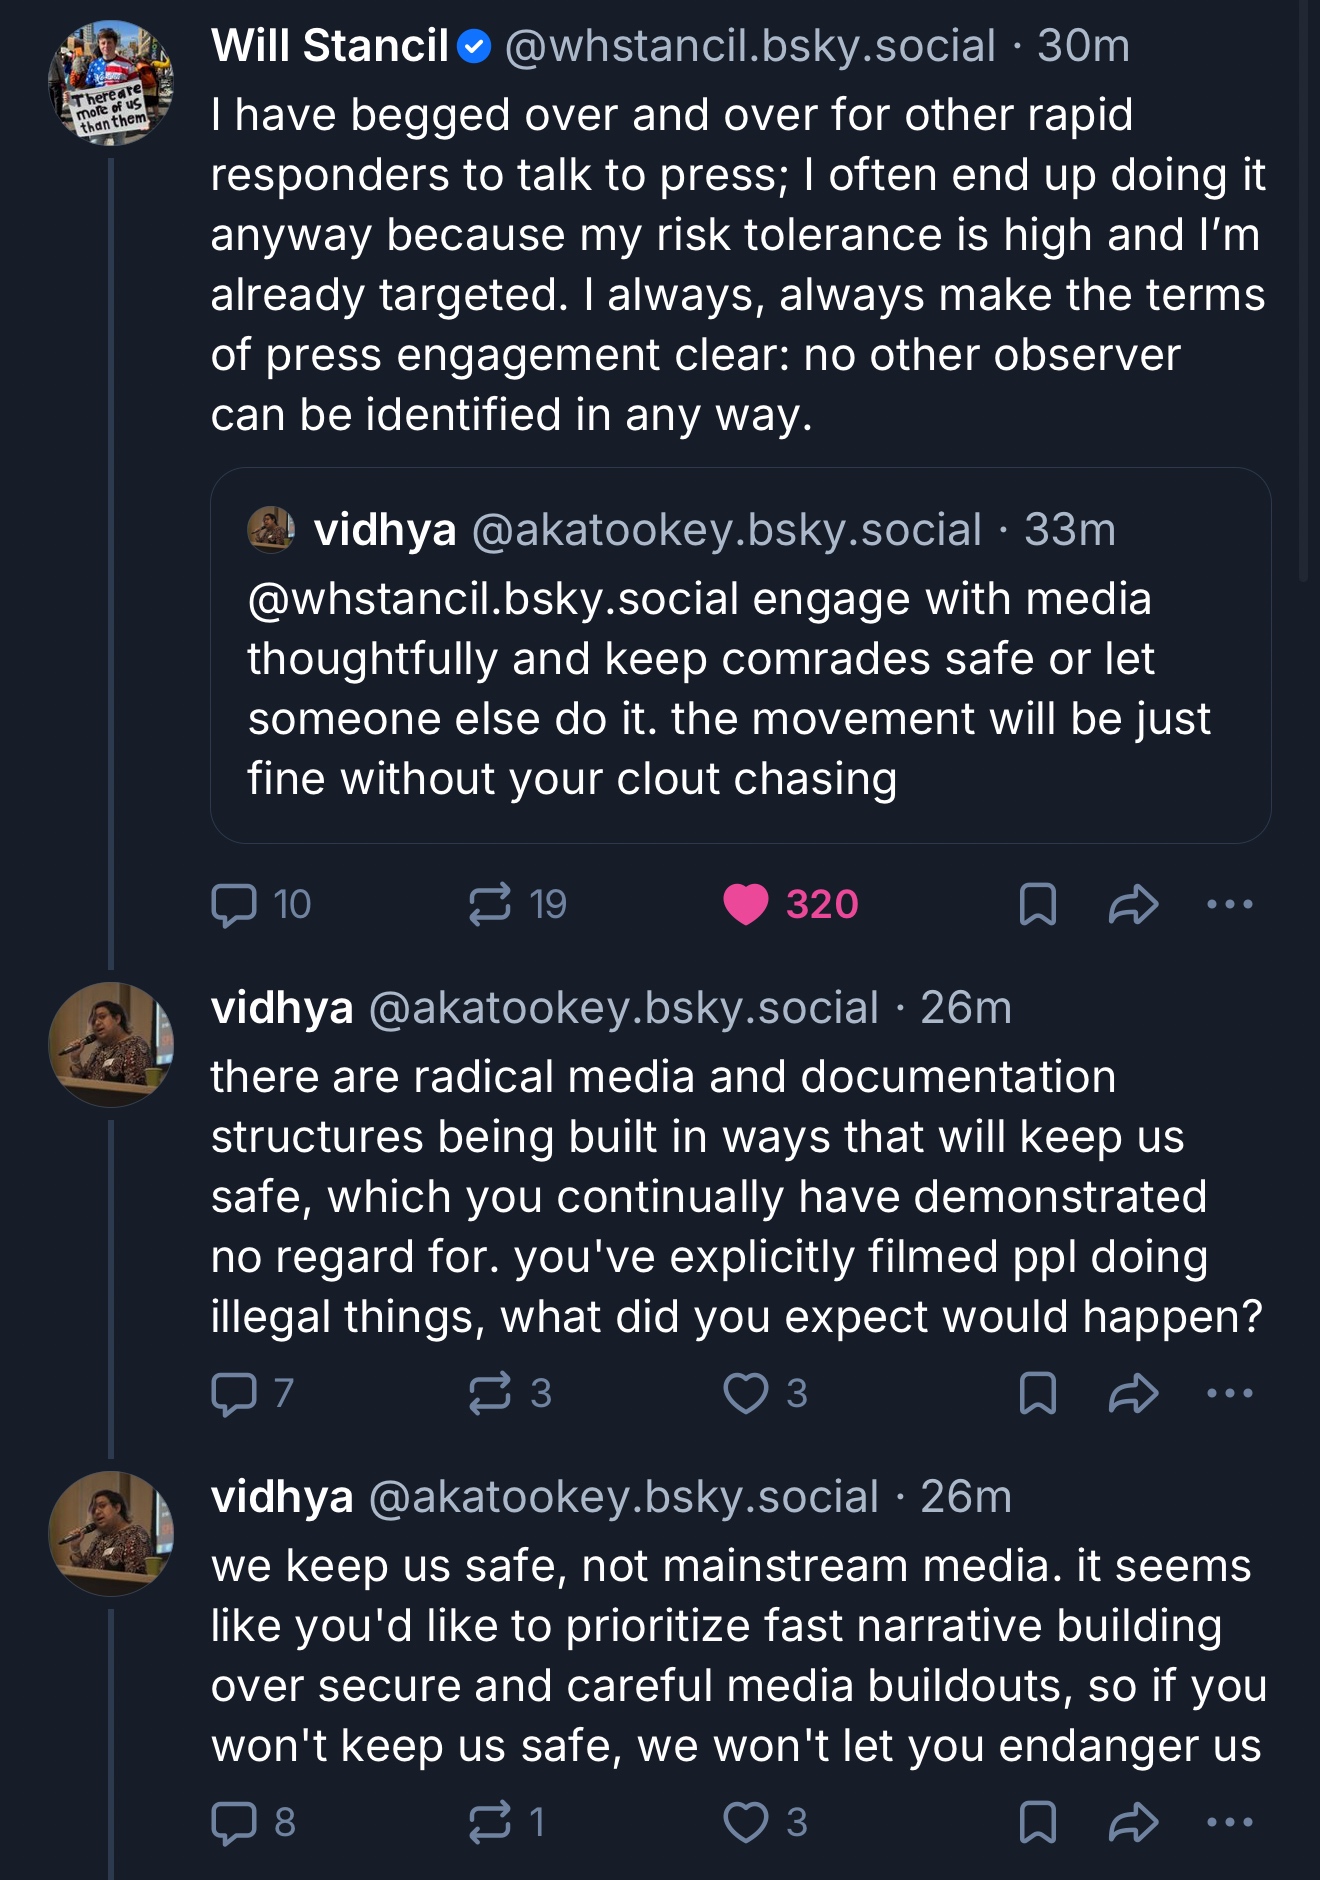Repost Will Stancil's post
The width and height of the screenshot is (1320, 1880).
(x=490, y=905)
